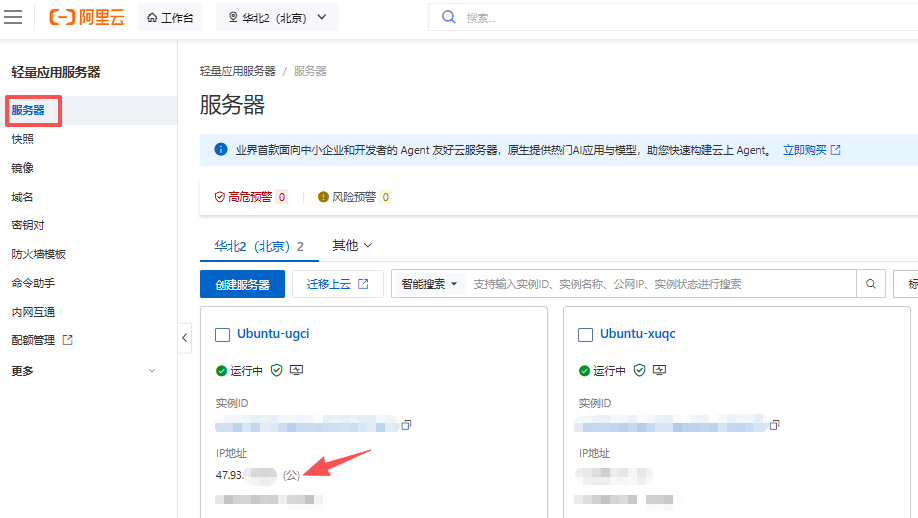Open 高危预警 alerts
The width and height of the screenshot is (918, 518).
click(251, 197)
